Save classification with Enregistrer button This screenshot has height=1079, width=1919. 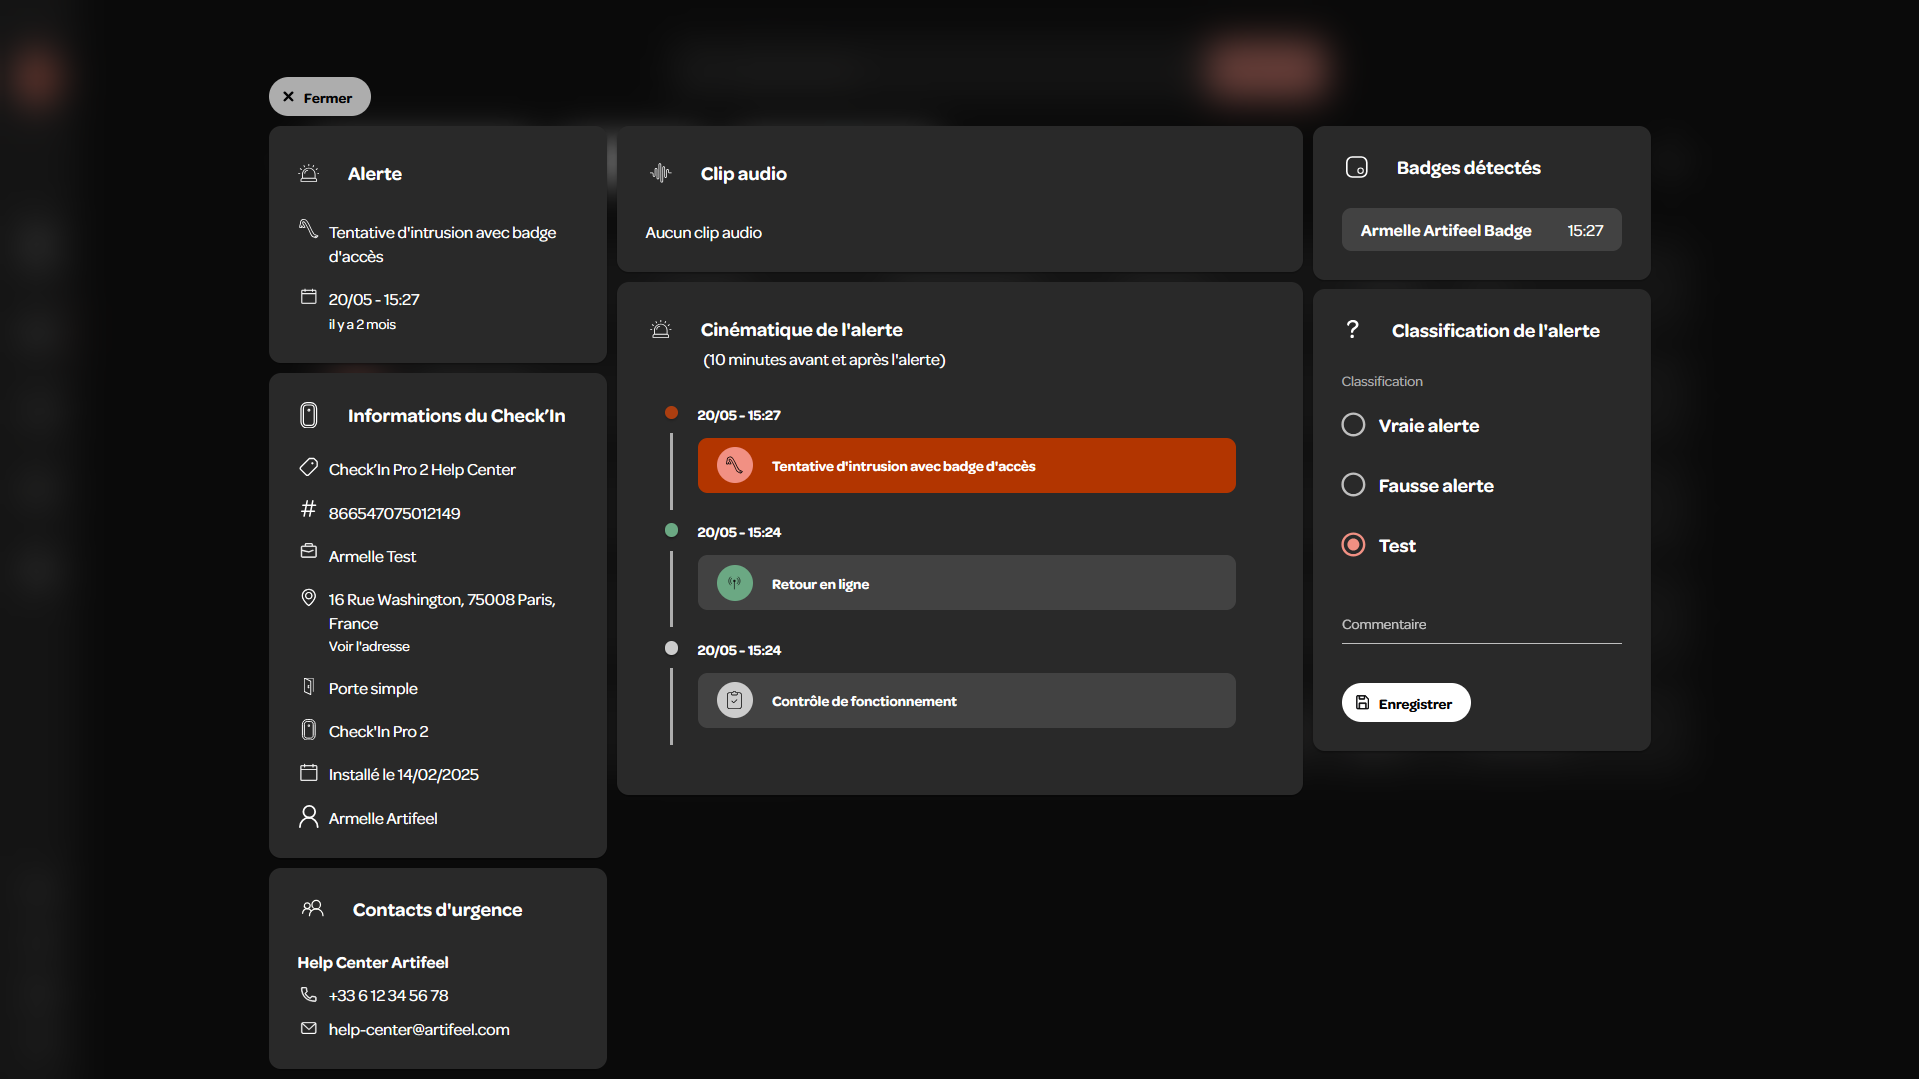click(1406, 703)
